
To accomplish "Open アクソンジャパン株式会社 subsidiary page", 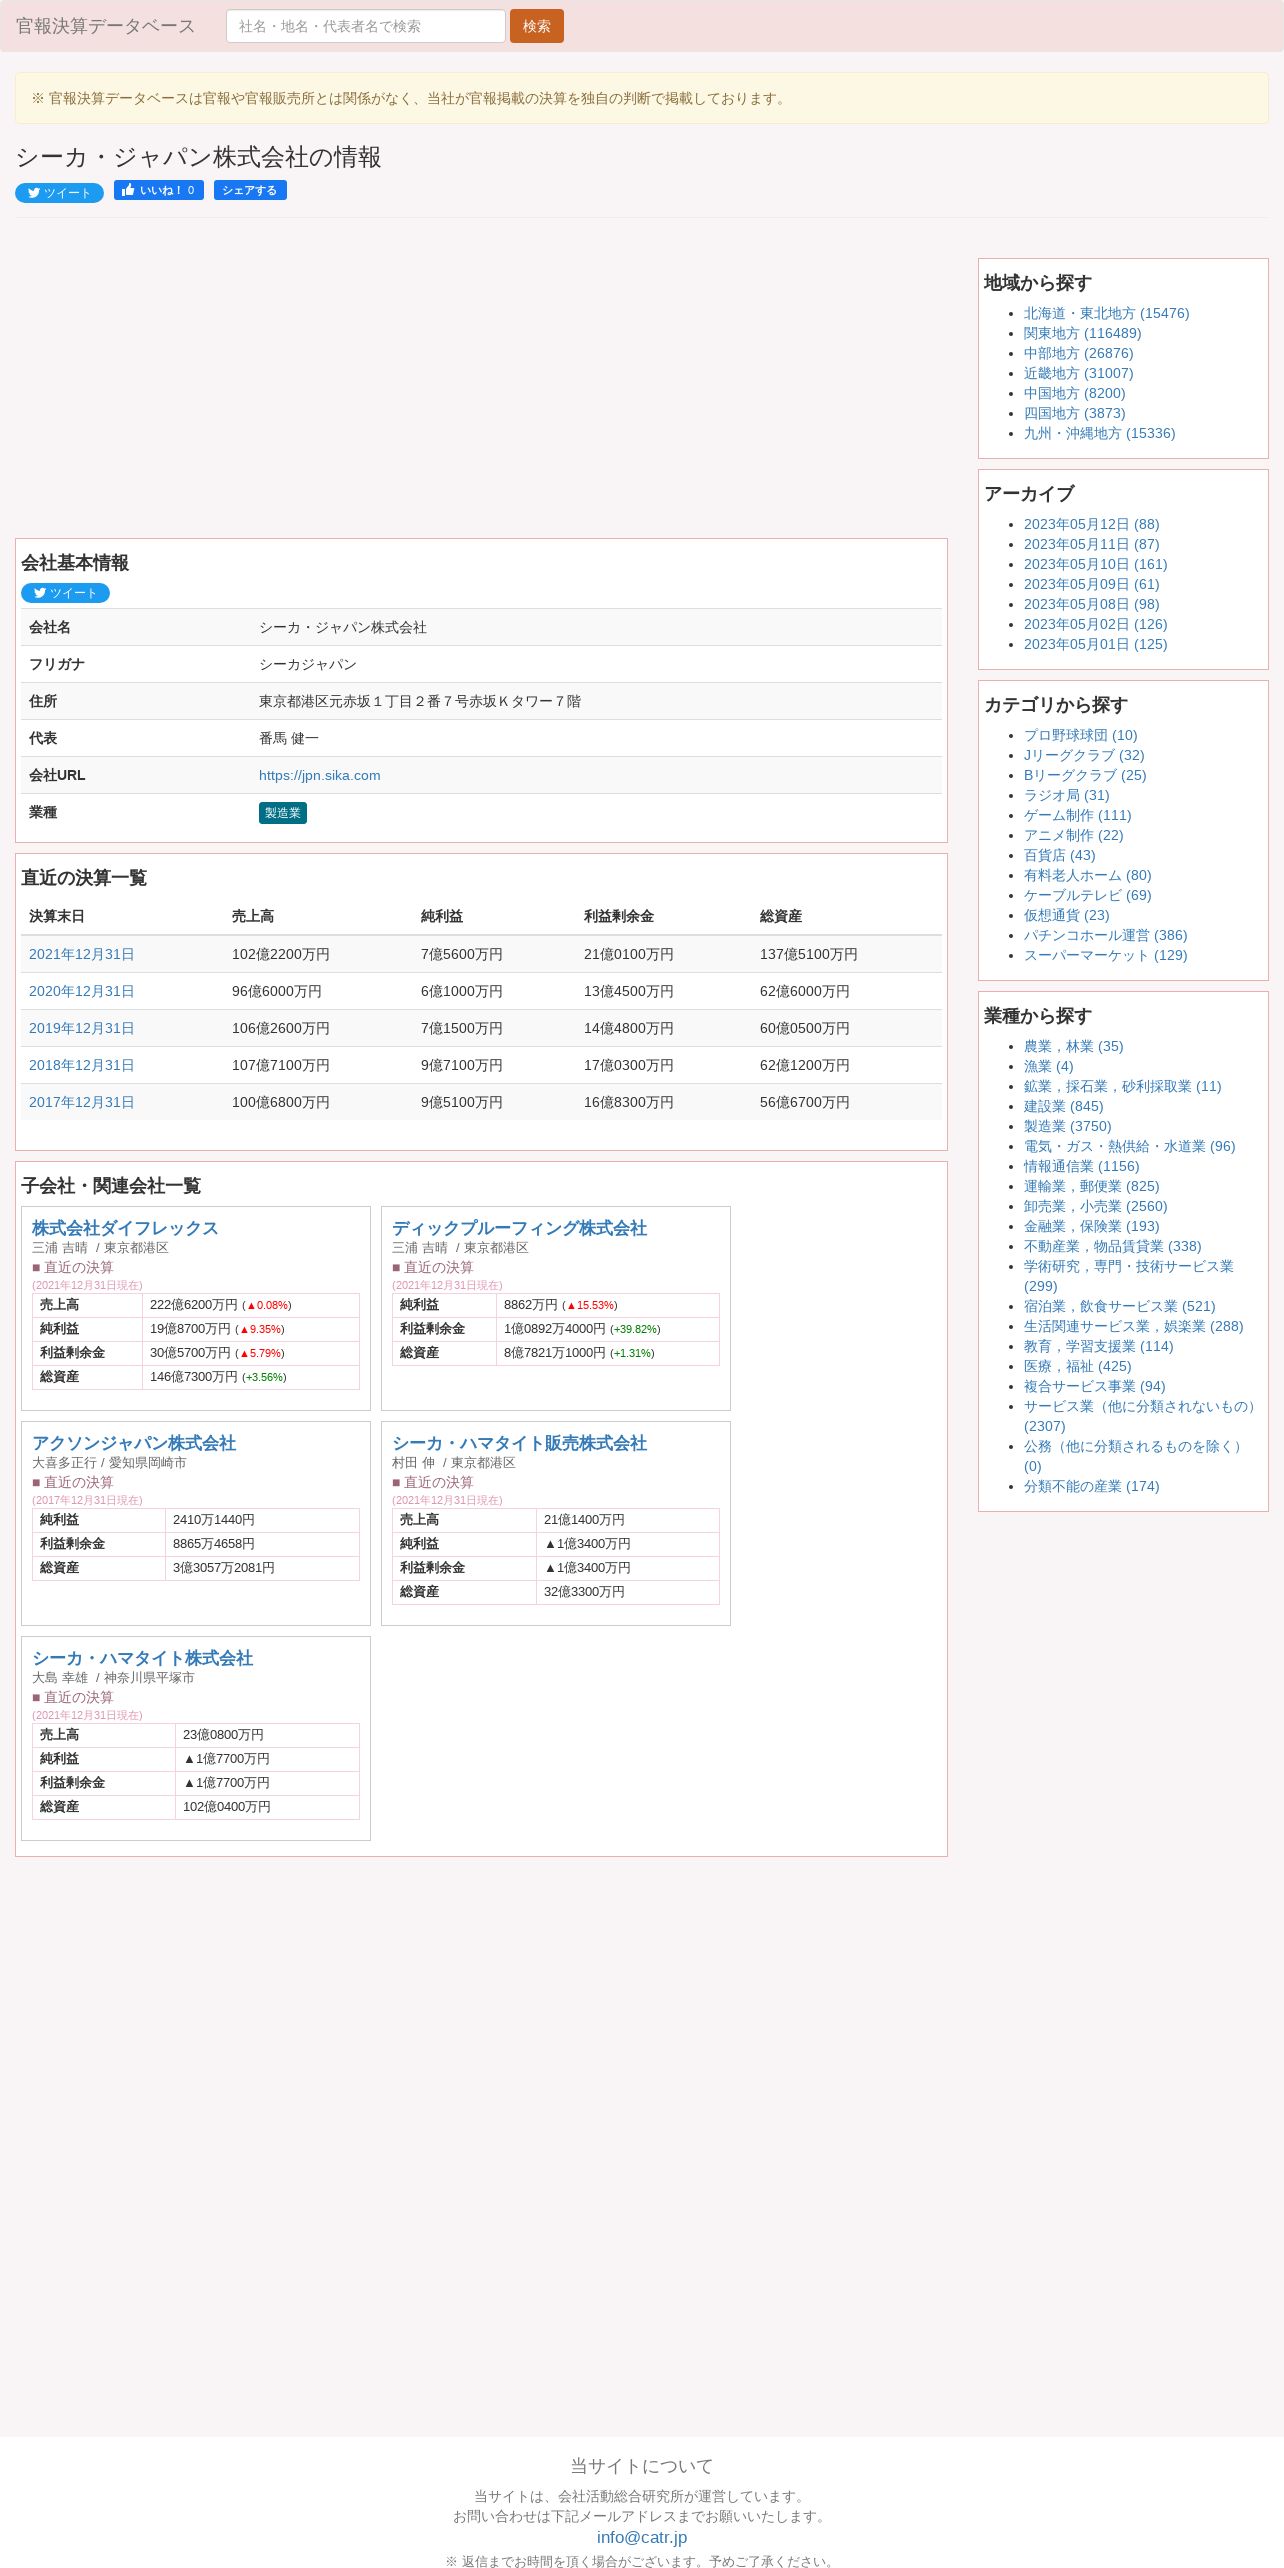I will point(134,1443).
